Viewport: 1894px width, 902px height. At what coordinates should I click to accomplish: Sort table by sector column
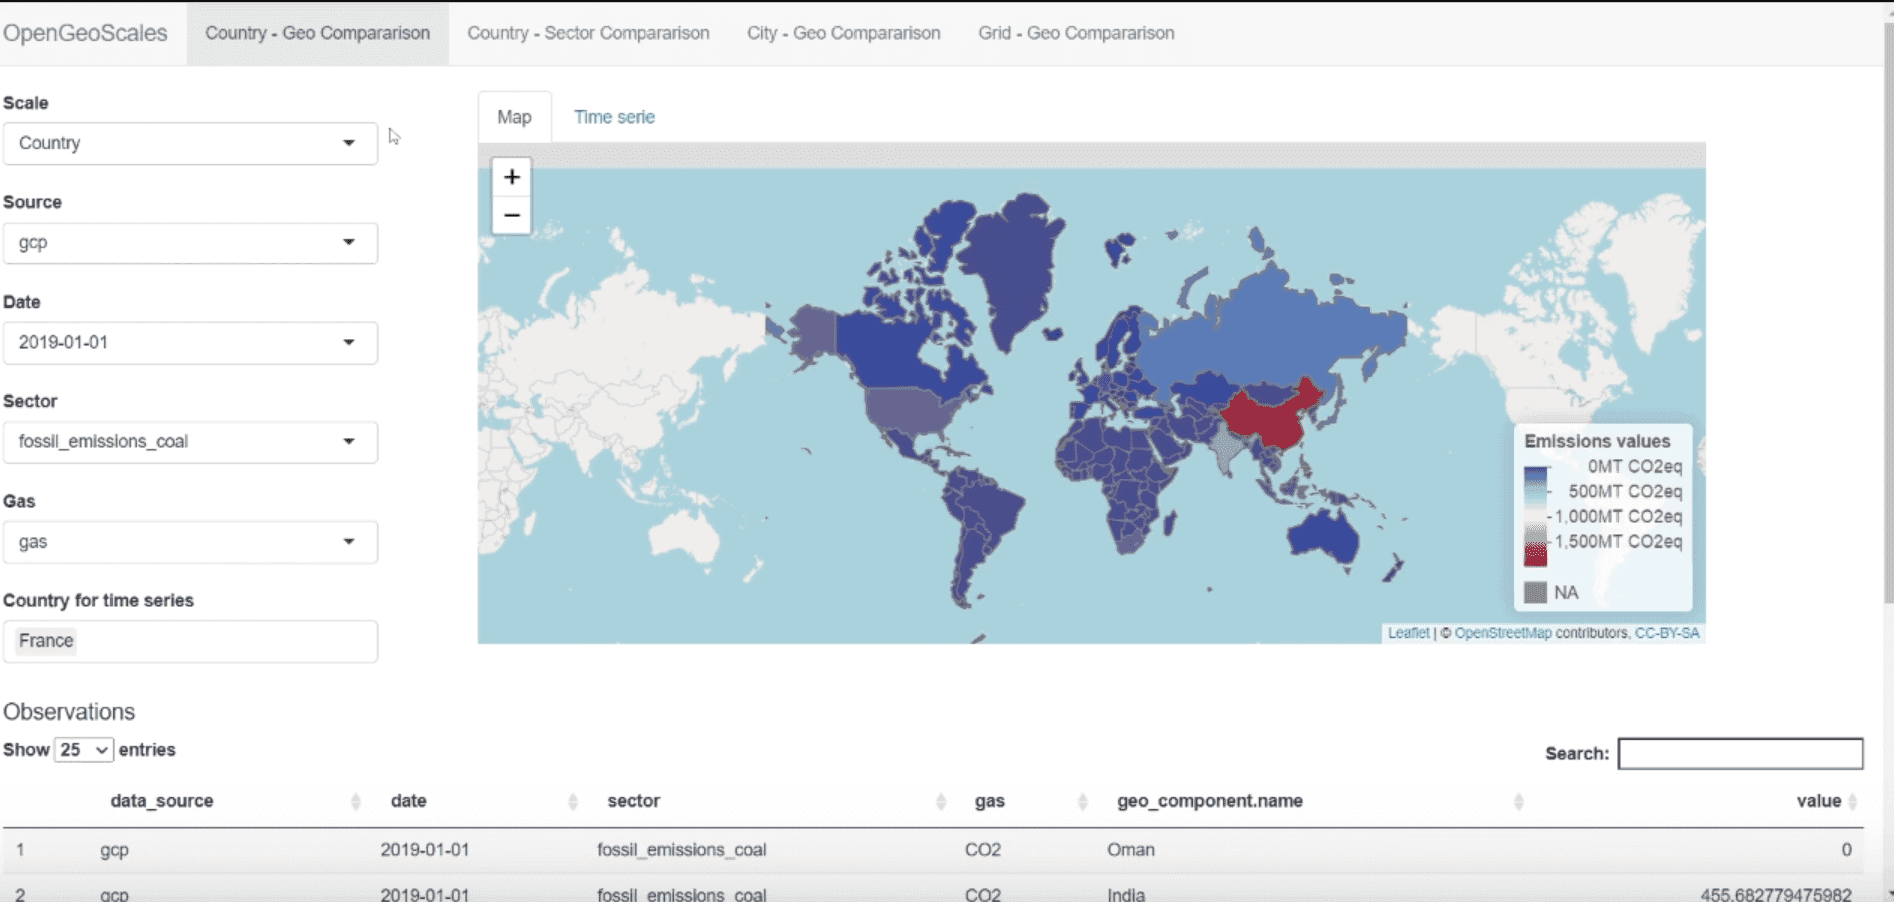633,801
